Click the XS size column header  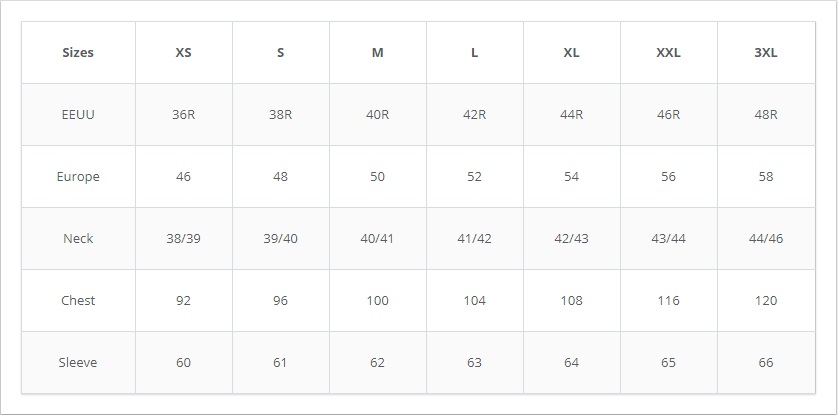tap(183, 52)
